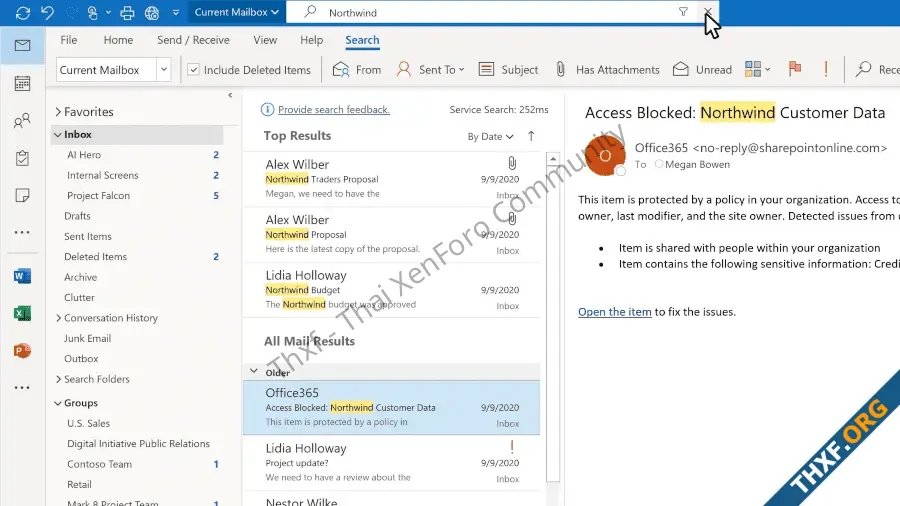This screenshot has width=900, height=506.
Task: Click the ellipsis below the PowerPoint icon
Action: point(22,388)
